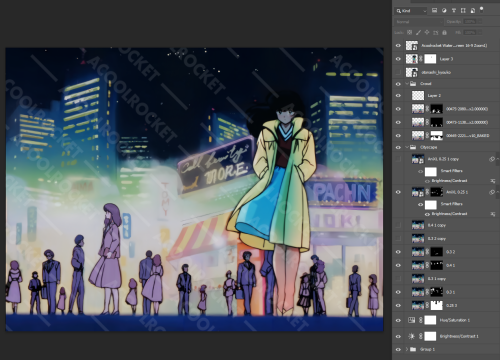Image resolution: width=500 pixels, height=360 pixels.
Task: Click Cityscape group folder icon
Action: tap(413, 147)
